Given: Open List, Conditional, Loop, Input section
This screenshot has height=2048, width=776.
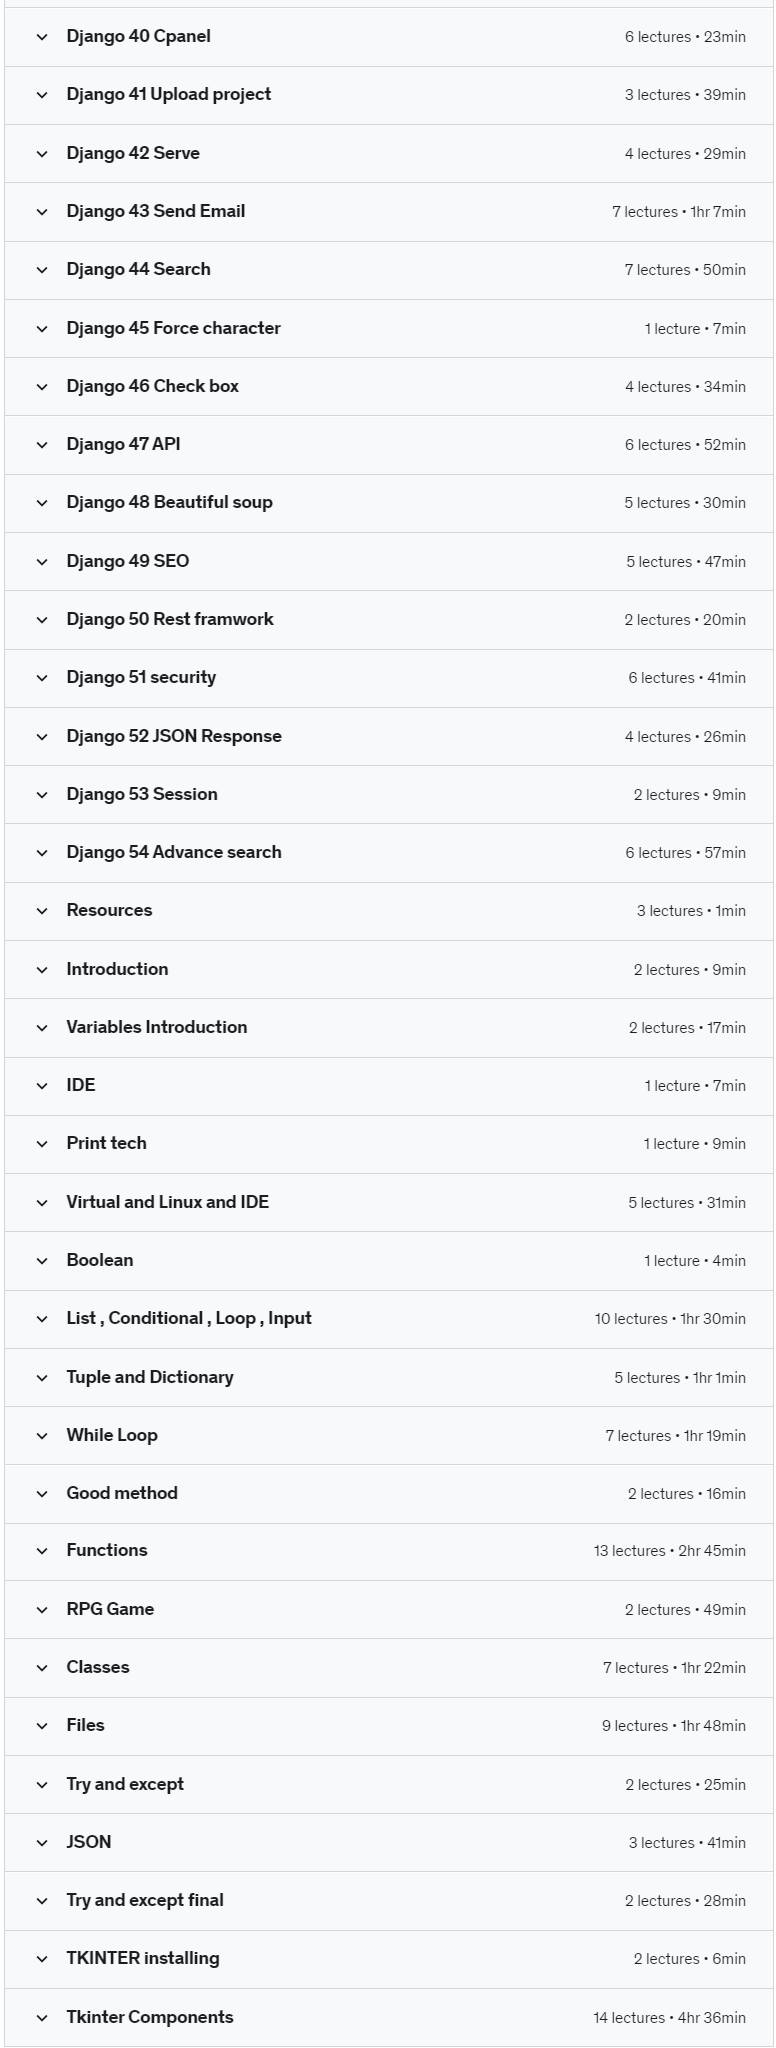Looking at the screenshot, I should (189, 1318).
